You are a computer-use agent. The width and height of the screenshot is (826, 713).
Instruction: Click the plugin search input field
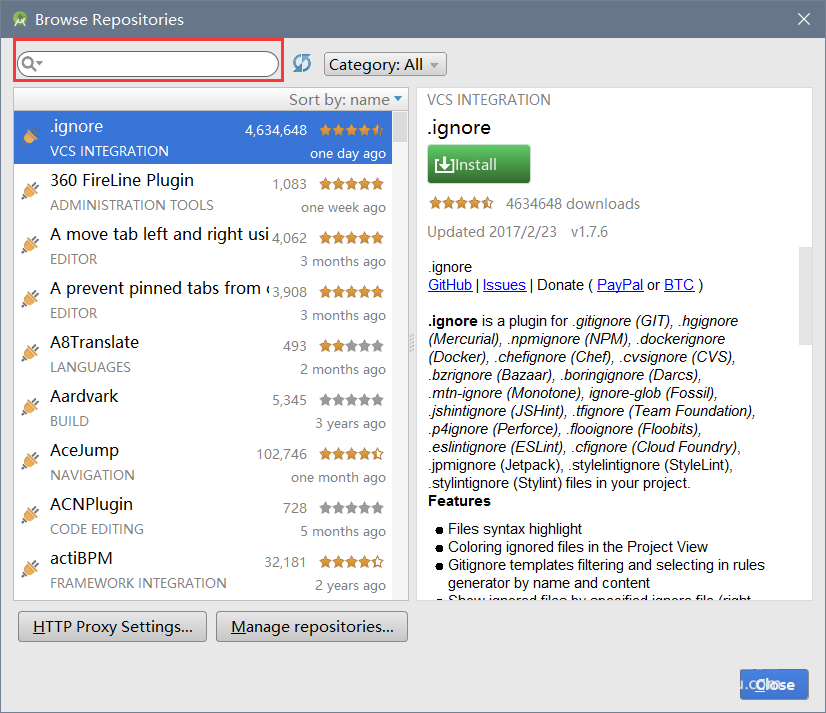pyautogui.click(x=148, y=64)
